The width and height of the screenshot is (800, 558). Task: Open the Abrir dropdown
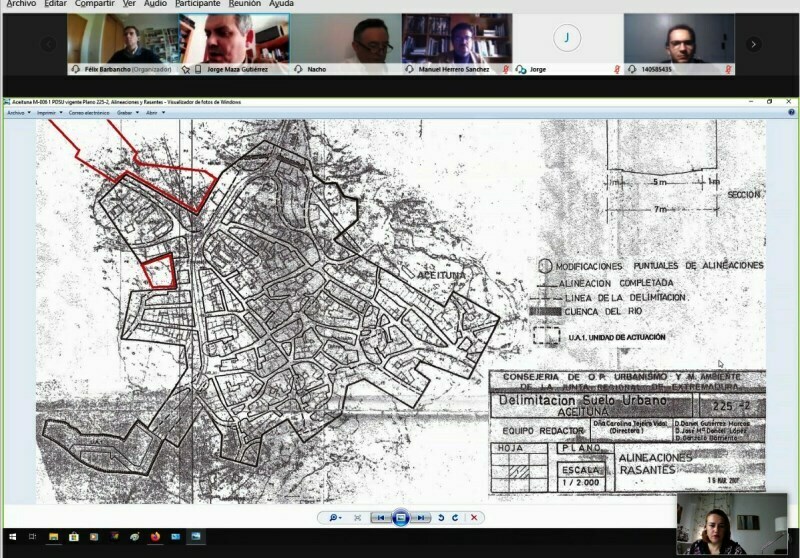coord(156,113)
